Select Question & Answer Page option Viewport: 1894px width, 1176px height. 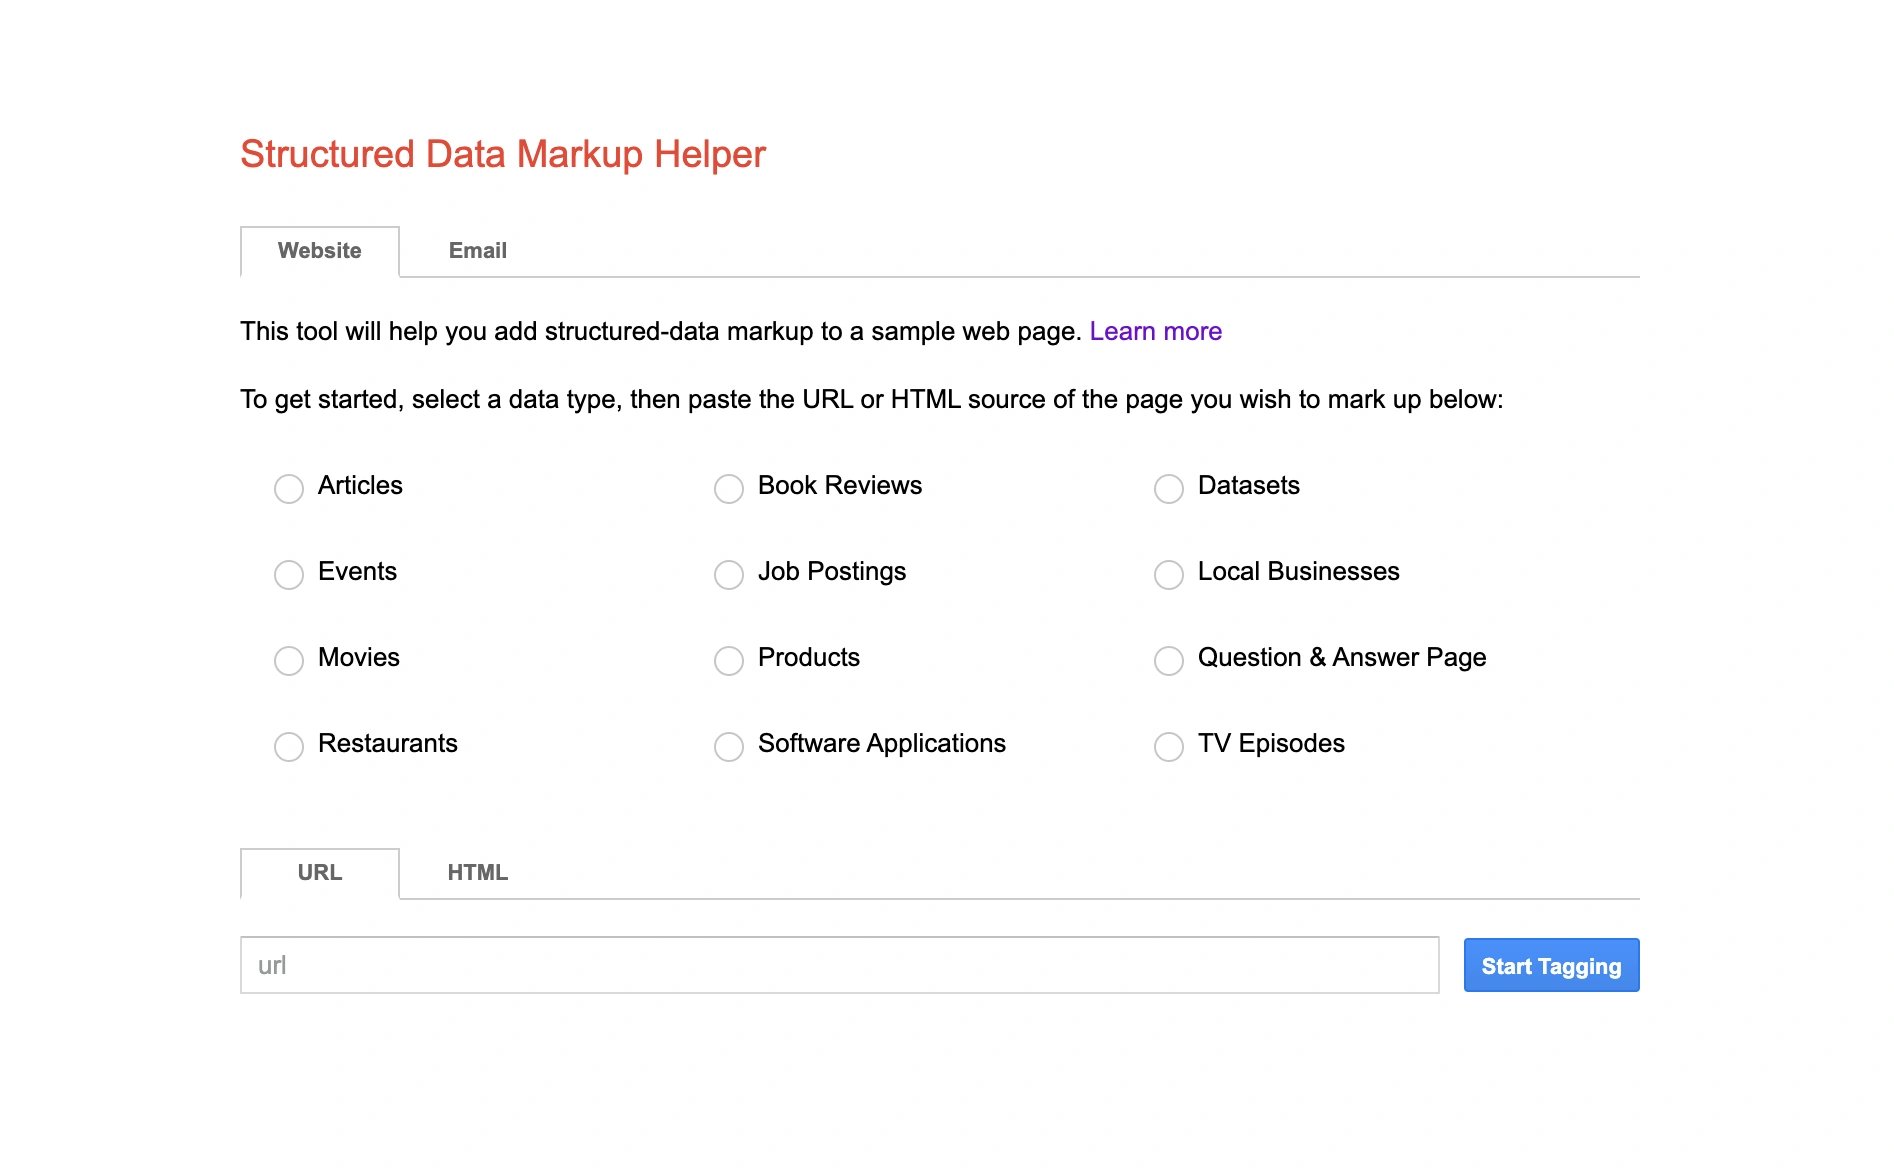pos(1169,660)
